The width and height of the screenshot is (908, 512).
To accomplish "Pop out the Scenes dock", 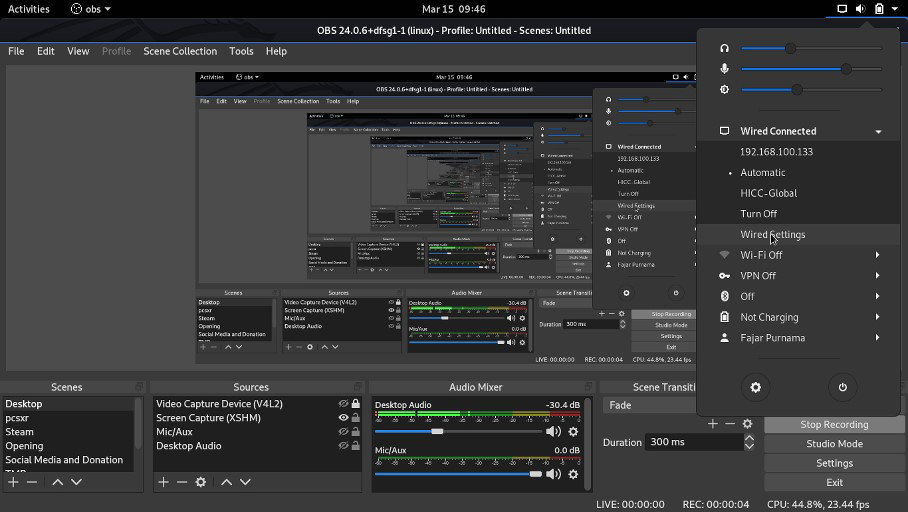I will pyautogui.click(x=139, y=387).
